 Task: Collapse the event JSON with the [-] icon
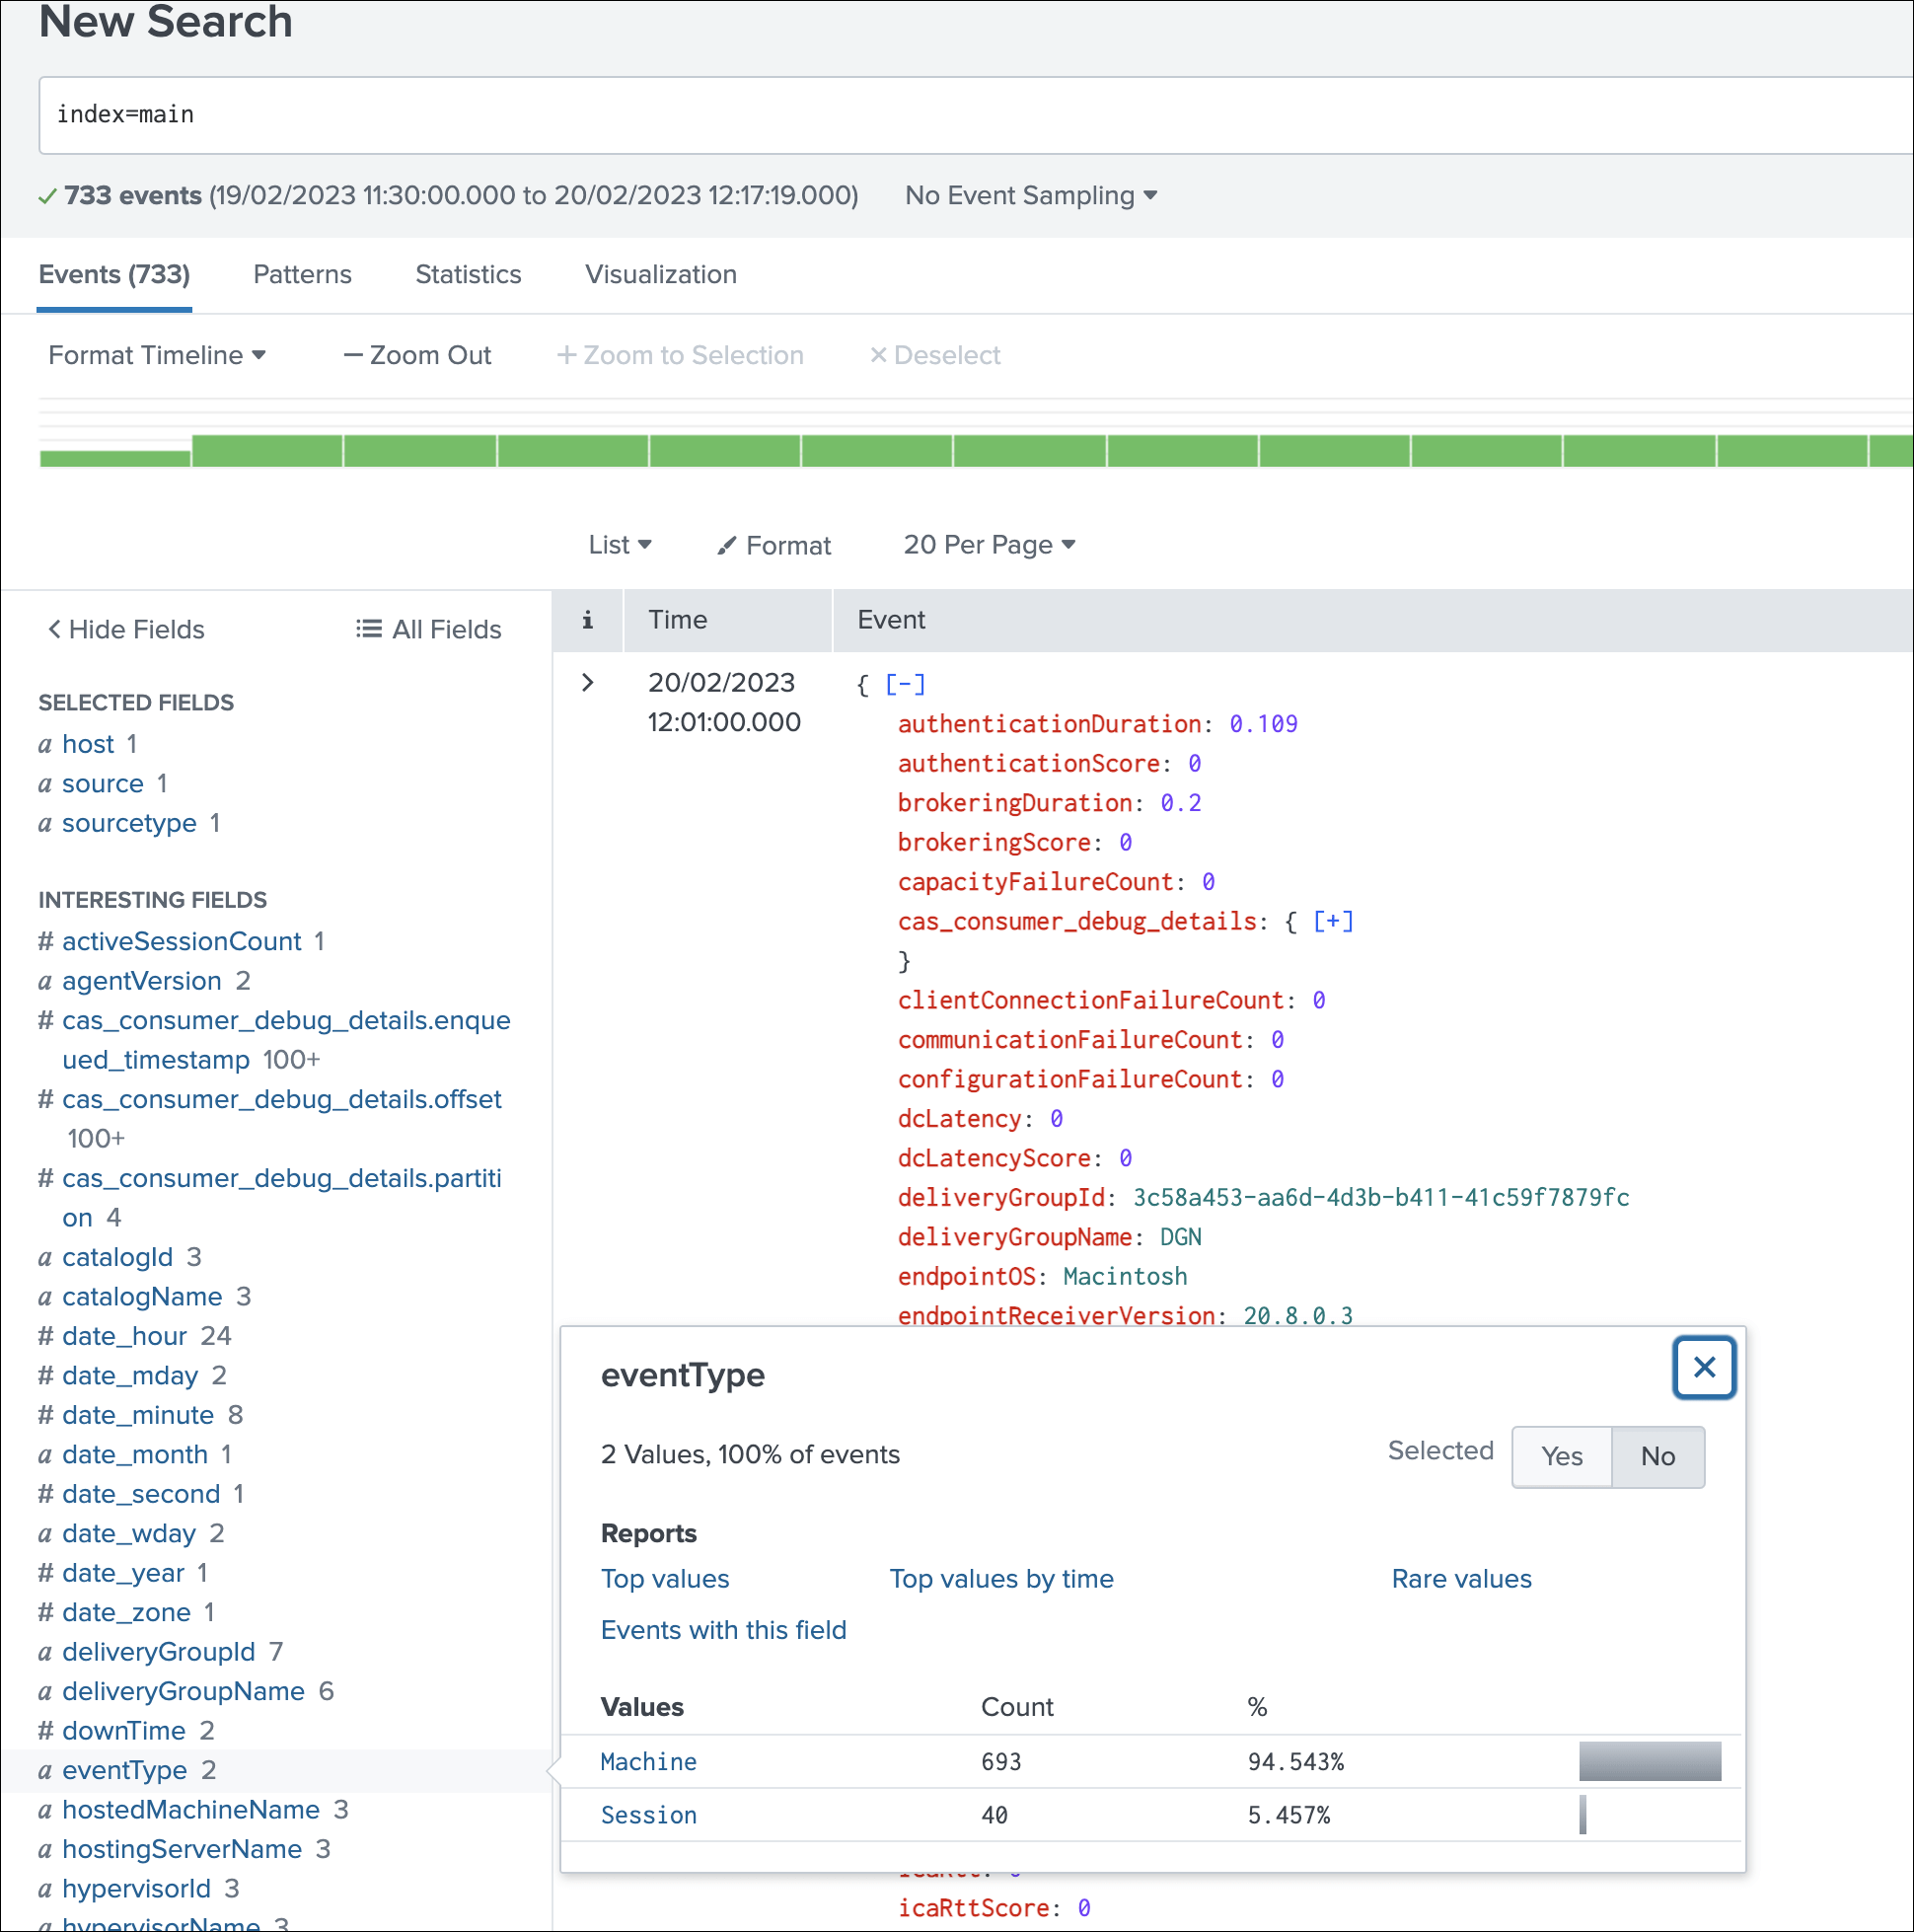pos(903,683)
